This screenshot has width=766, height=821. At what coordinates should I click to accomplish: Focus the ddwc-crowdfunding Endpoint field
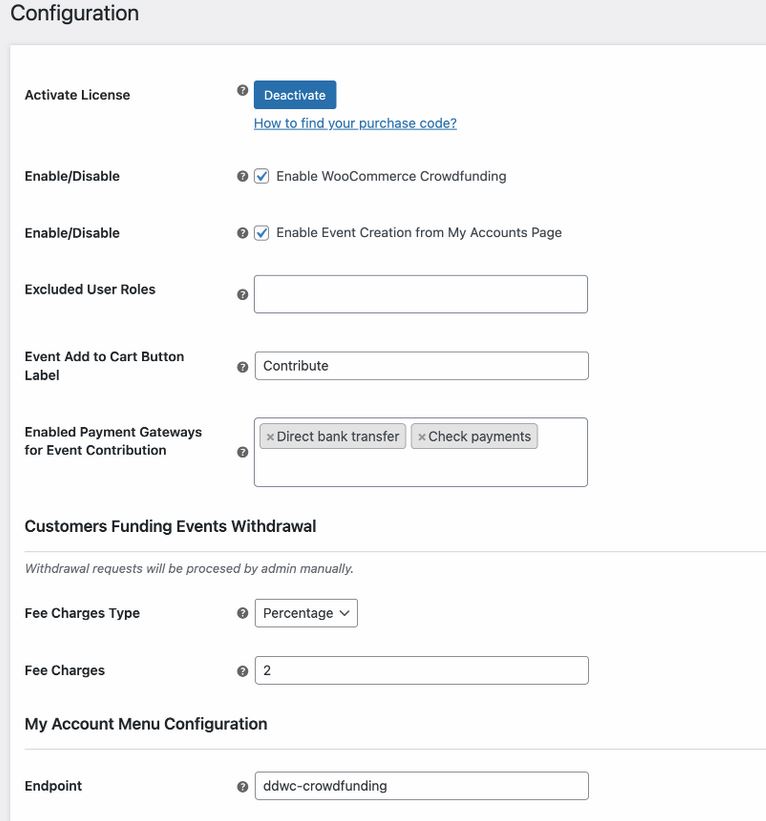(x=421, y=785)
